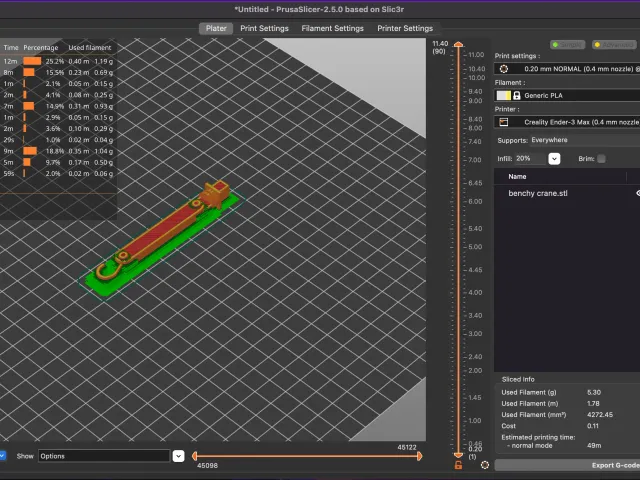The width and height of the screenshot is (640, 480).
Task: Click the 45098 move count label
Action: tap(207, 465)
